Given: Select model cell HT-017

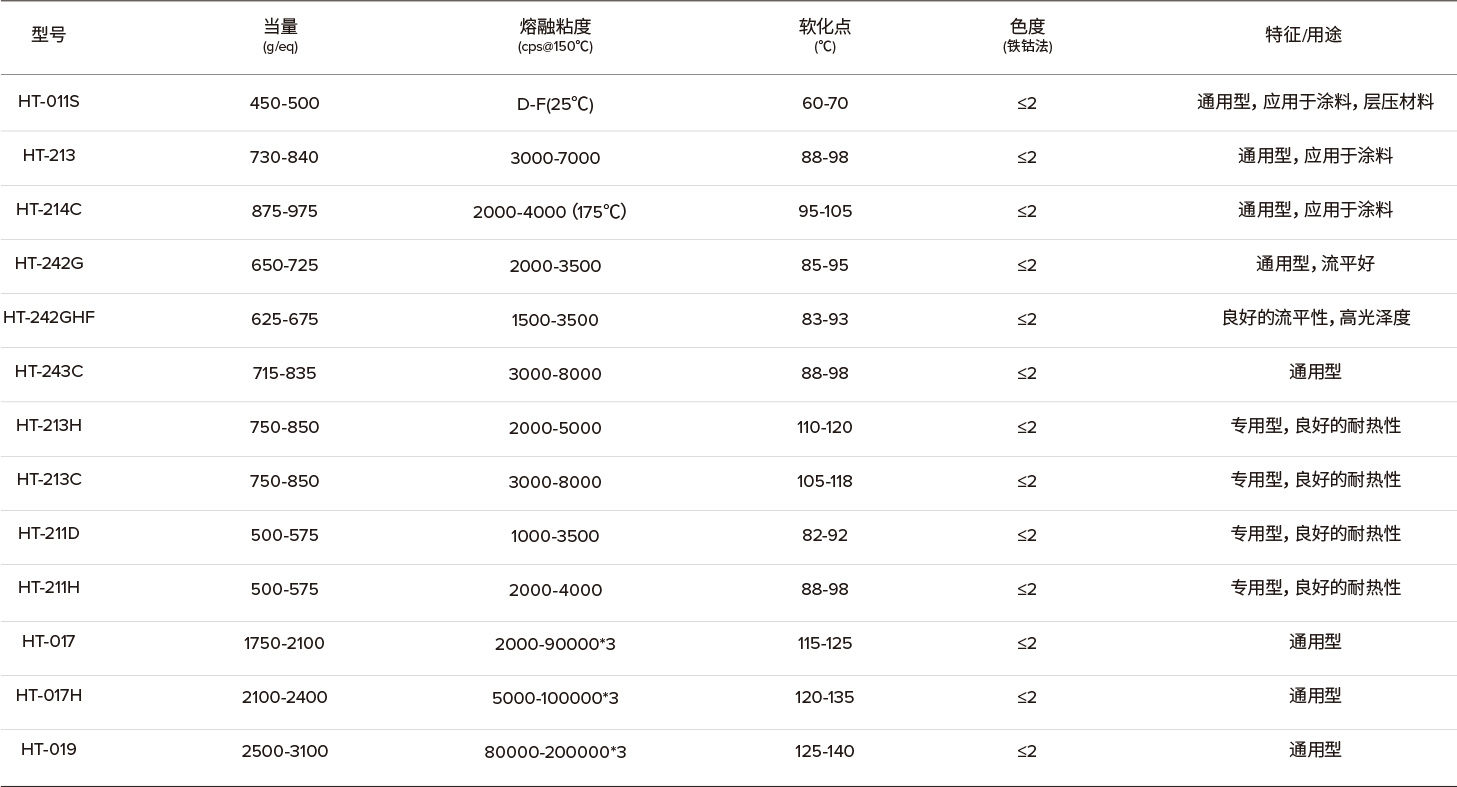Looking at the screenshot, I should 48,642.
